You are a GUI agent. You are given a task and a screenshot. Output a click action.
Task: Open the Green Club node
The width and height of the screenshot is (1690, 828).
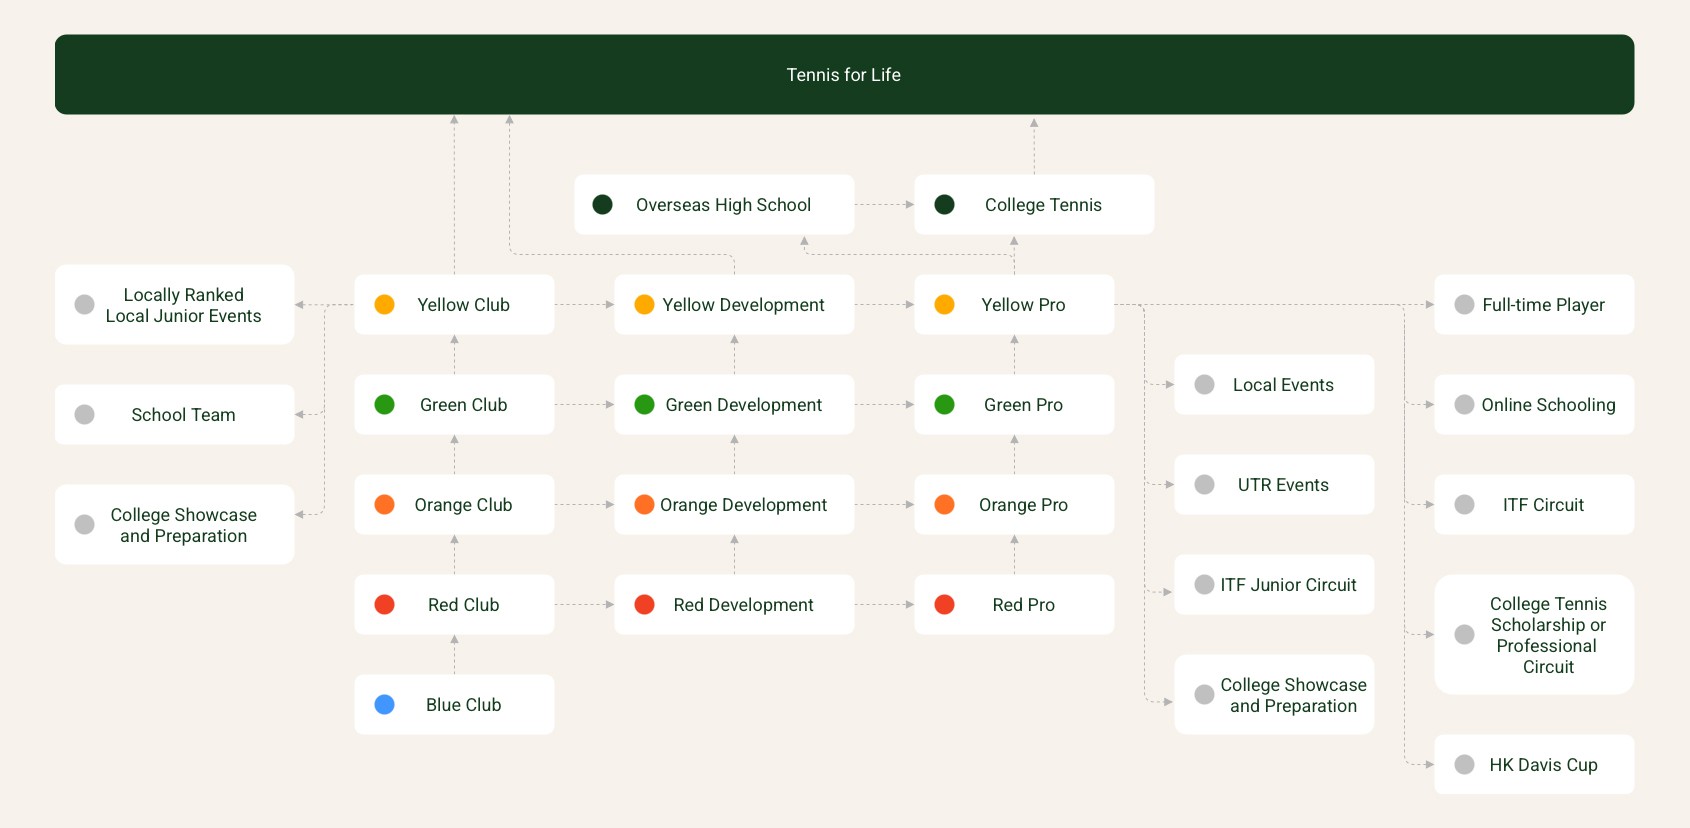(x=454, y=404)
